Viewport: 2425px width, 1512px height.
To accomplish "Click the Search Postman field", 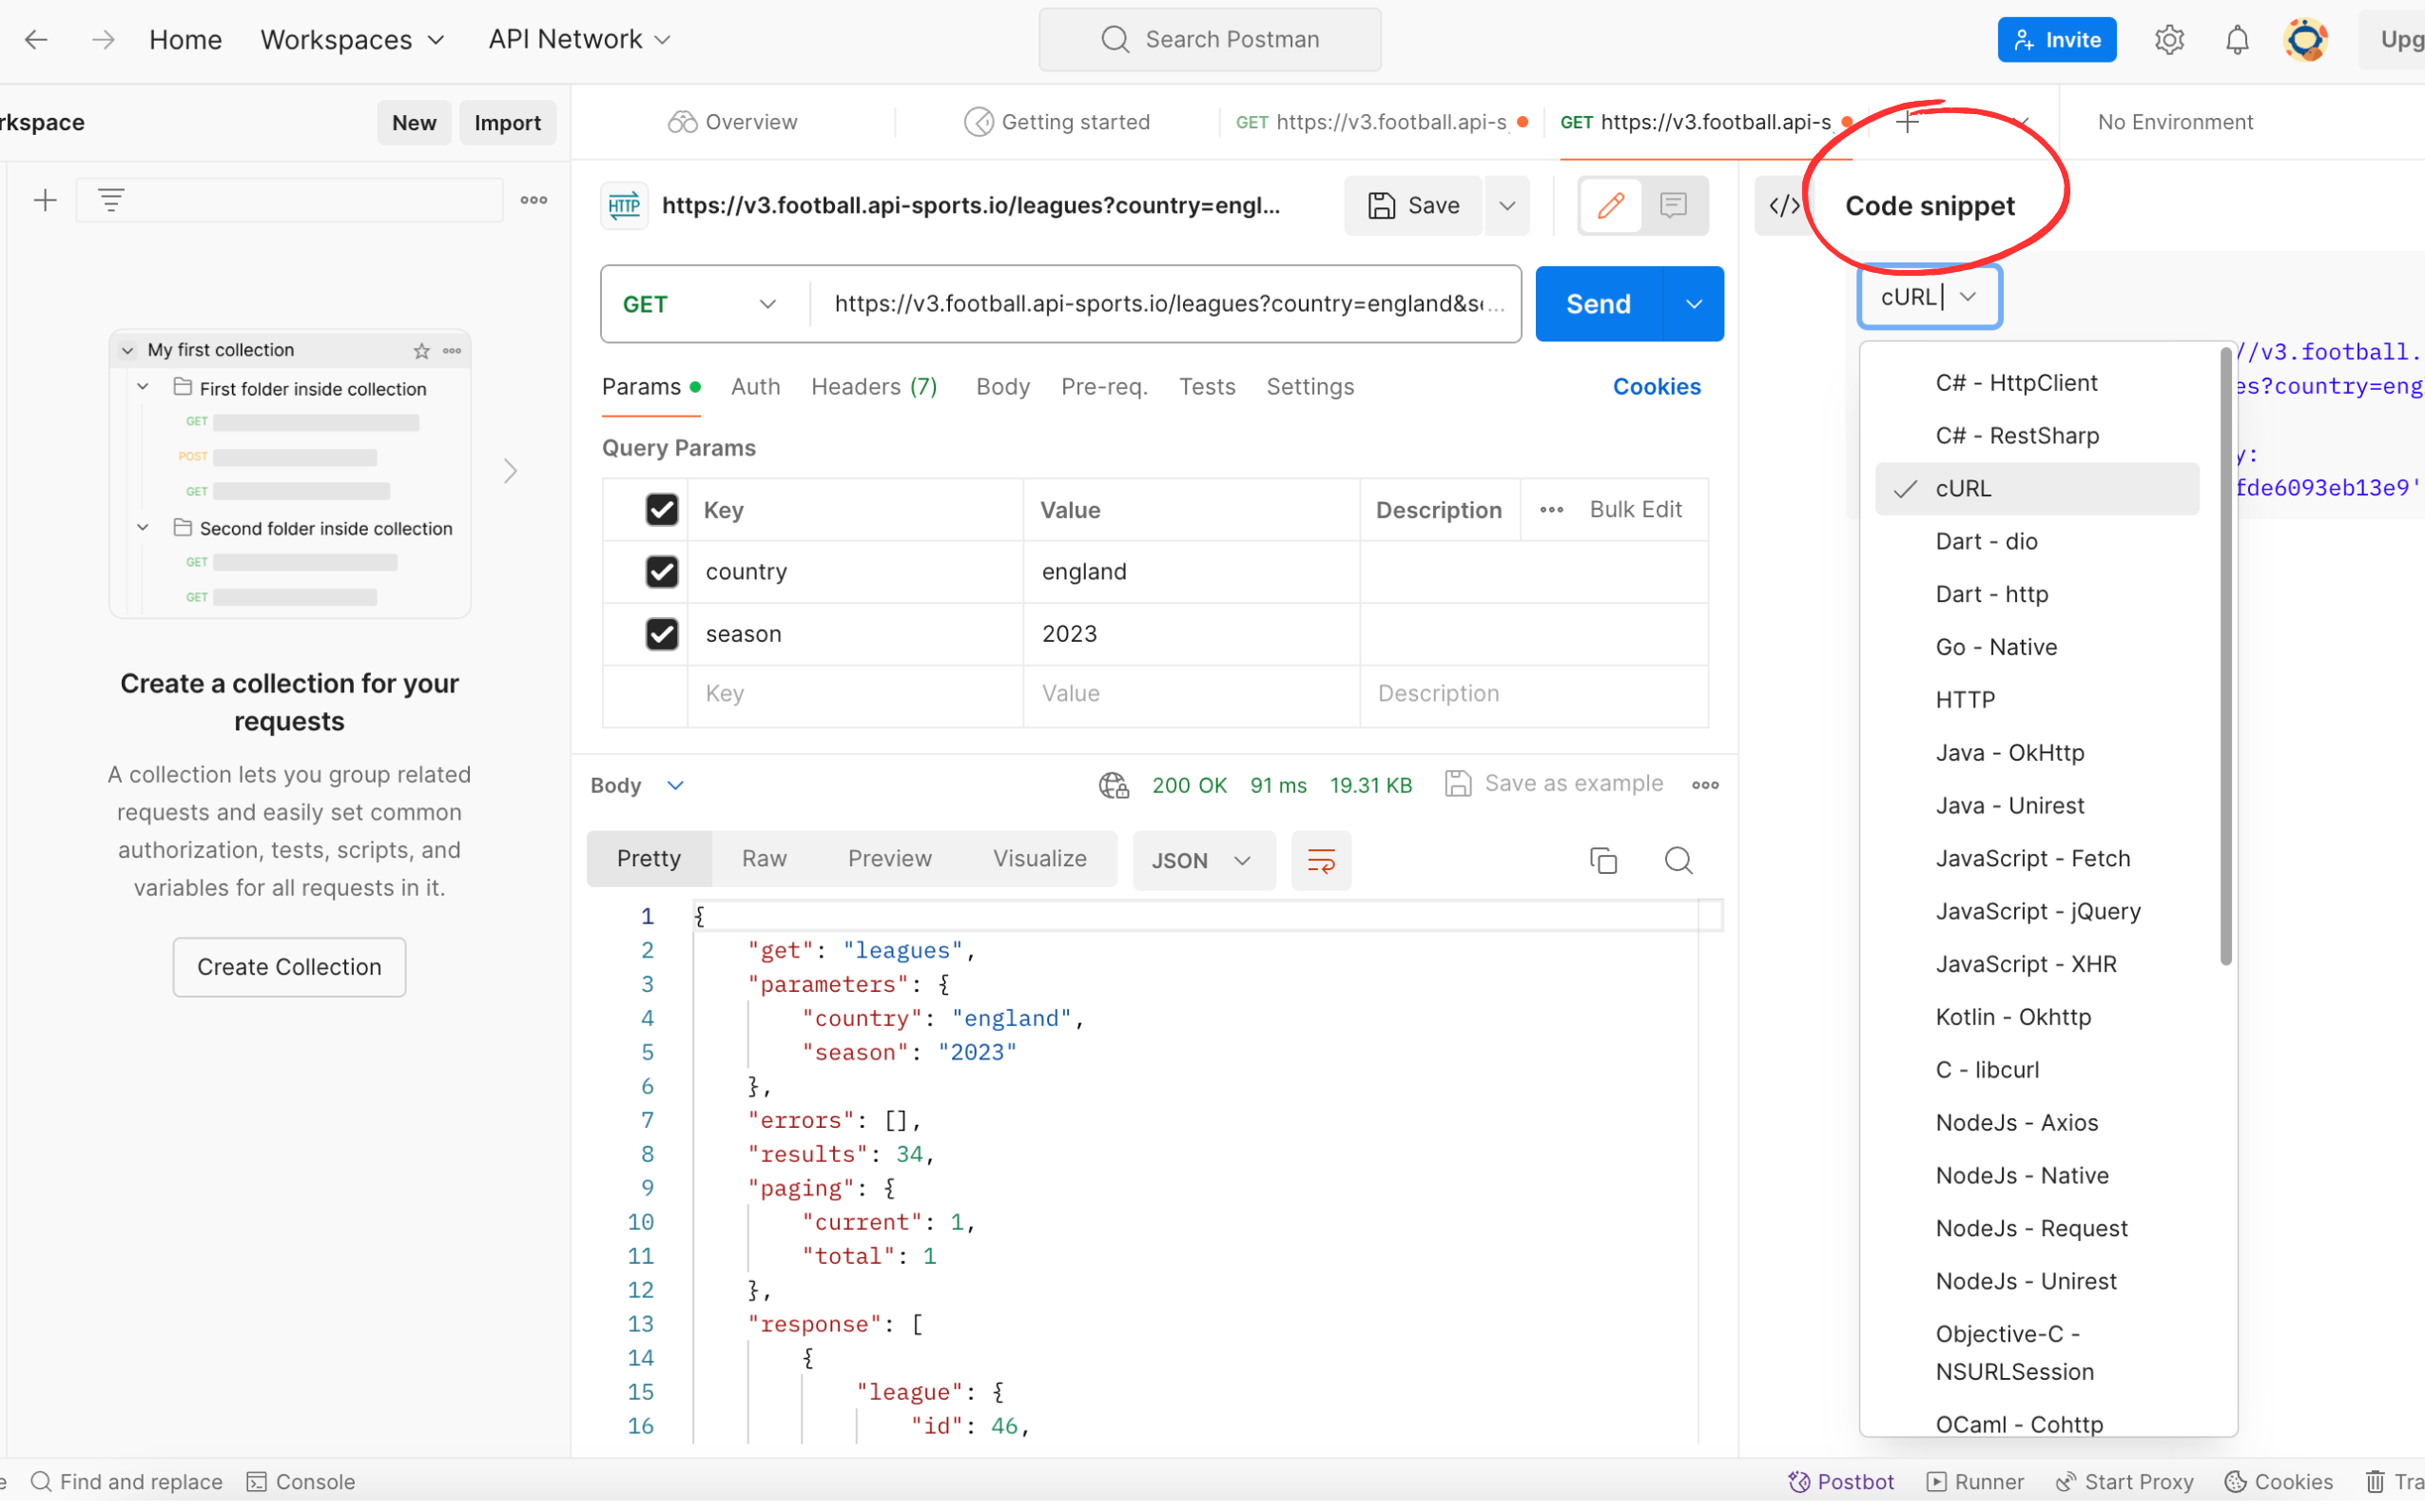I will (x=1210, y=39).
